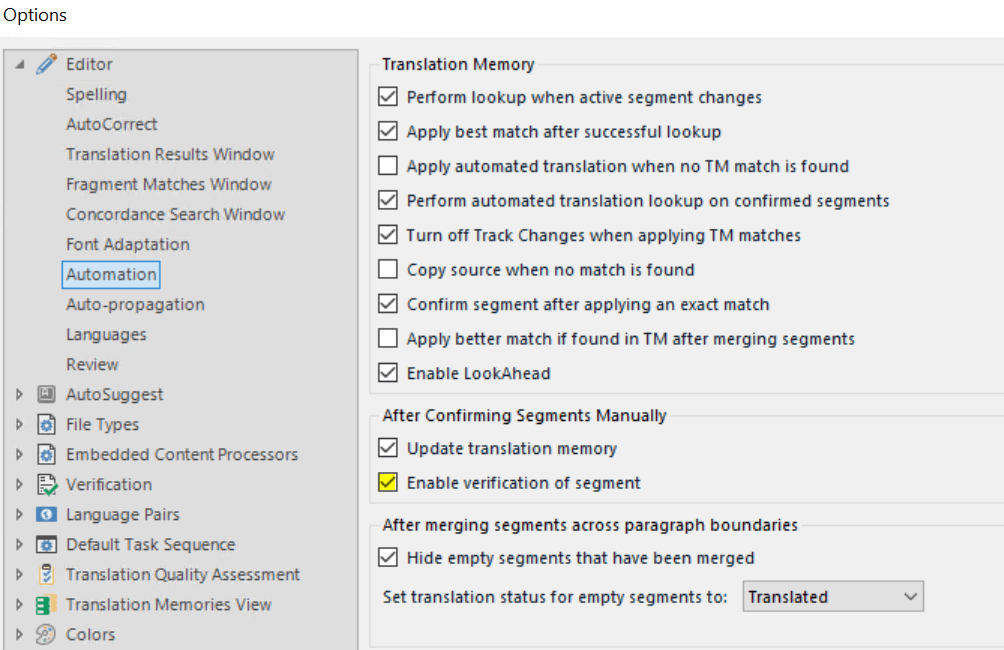Select the Editor label in the tree

(89, 64)
